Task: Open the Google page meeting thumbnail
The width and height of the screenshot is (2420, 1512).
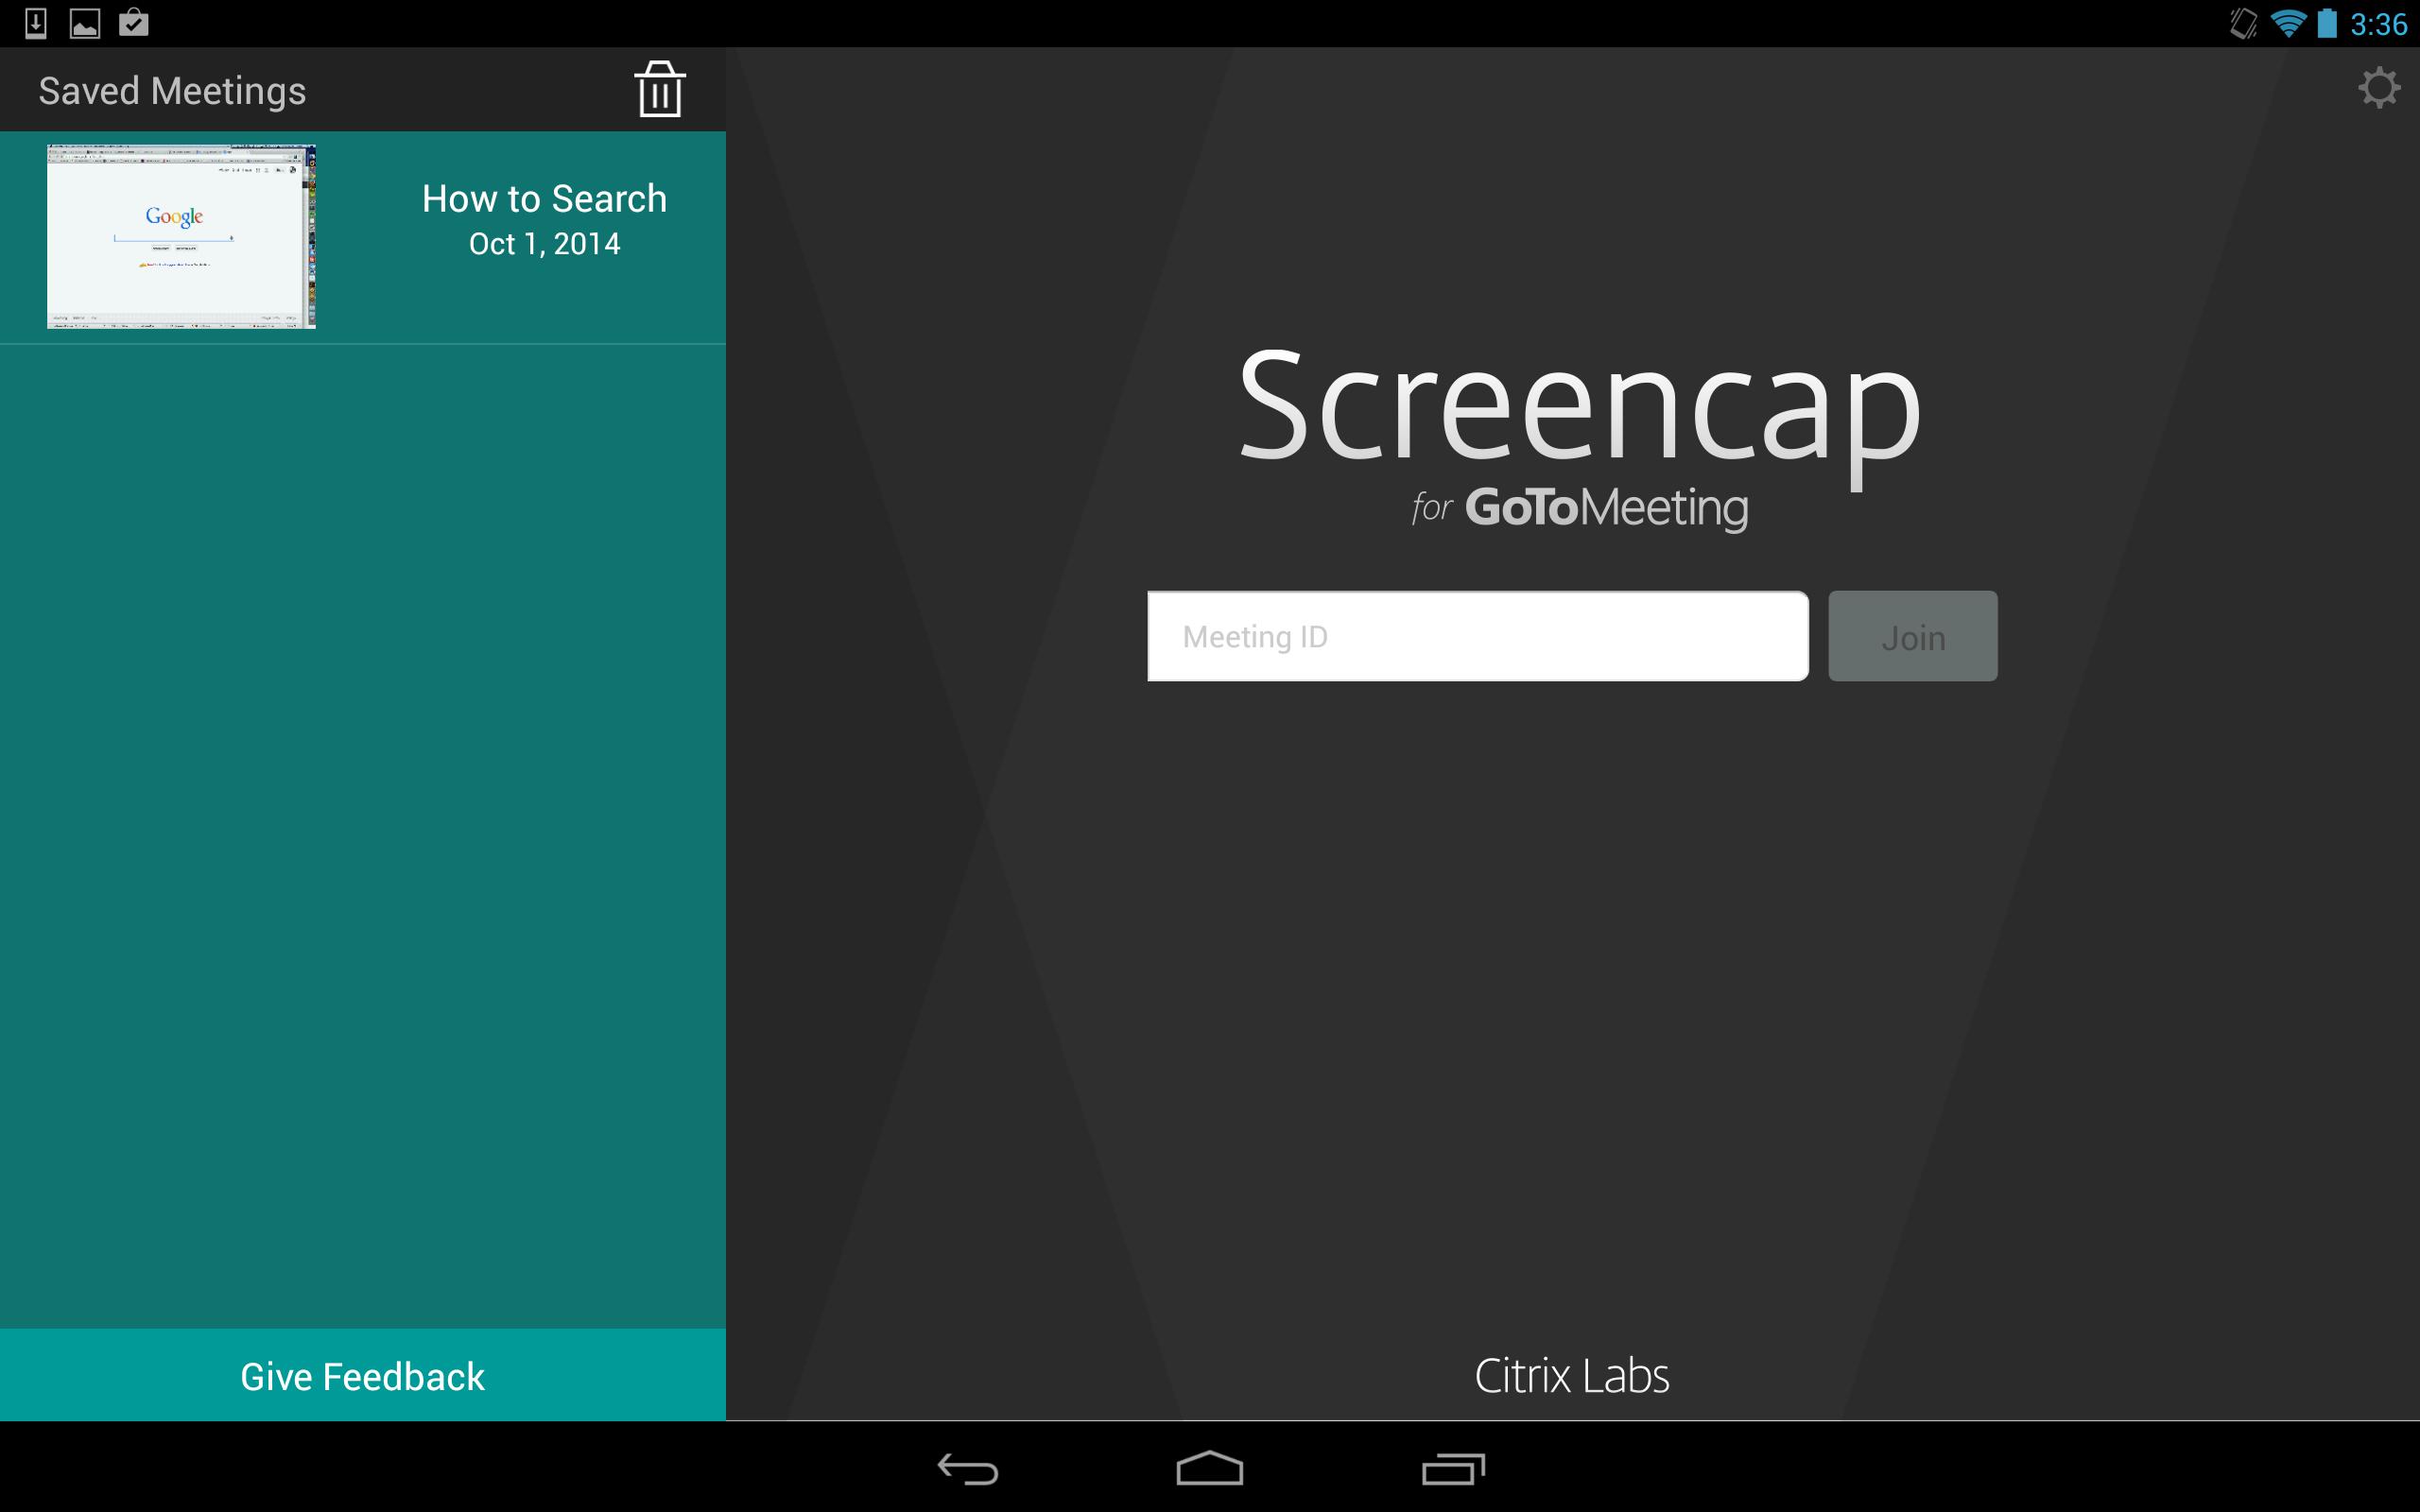Action: pyautogui.click(x=180, y=236)
